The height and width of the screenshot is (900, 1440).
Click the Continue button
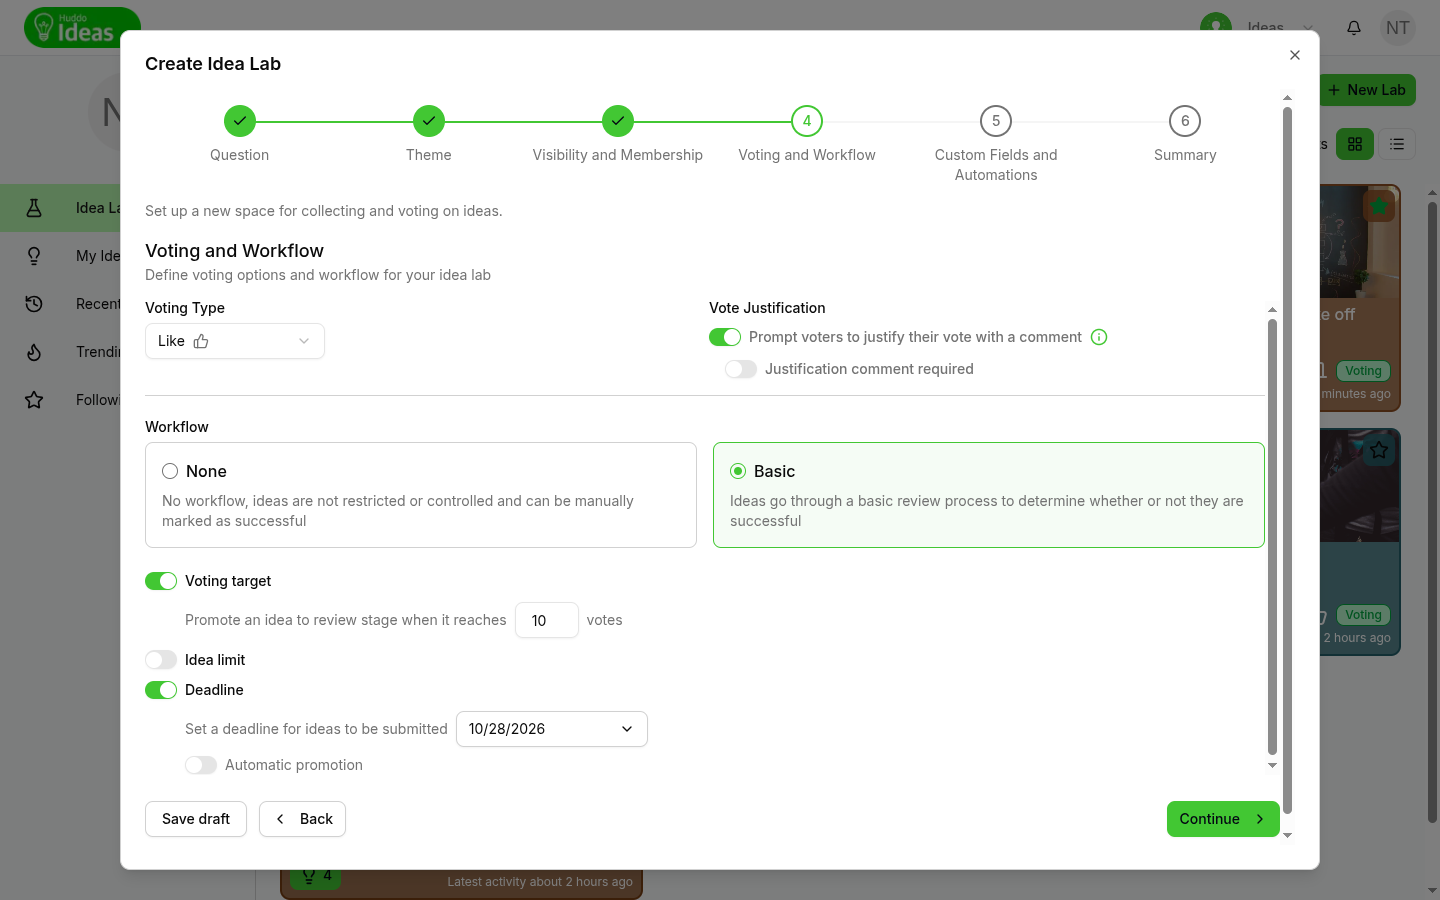[x=1223, y=819]
